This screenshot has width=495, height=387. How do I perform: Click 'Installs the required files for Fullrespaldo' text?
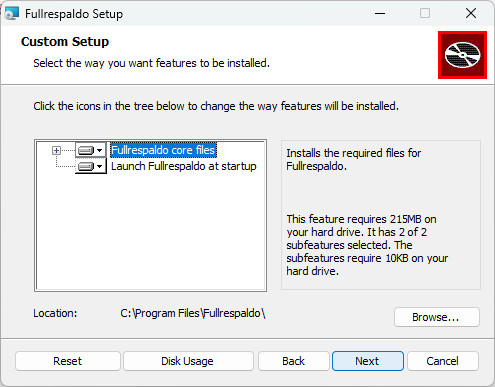click(x=354, y=159)
